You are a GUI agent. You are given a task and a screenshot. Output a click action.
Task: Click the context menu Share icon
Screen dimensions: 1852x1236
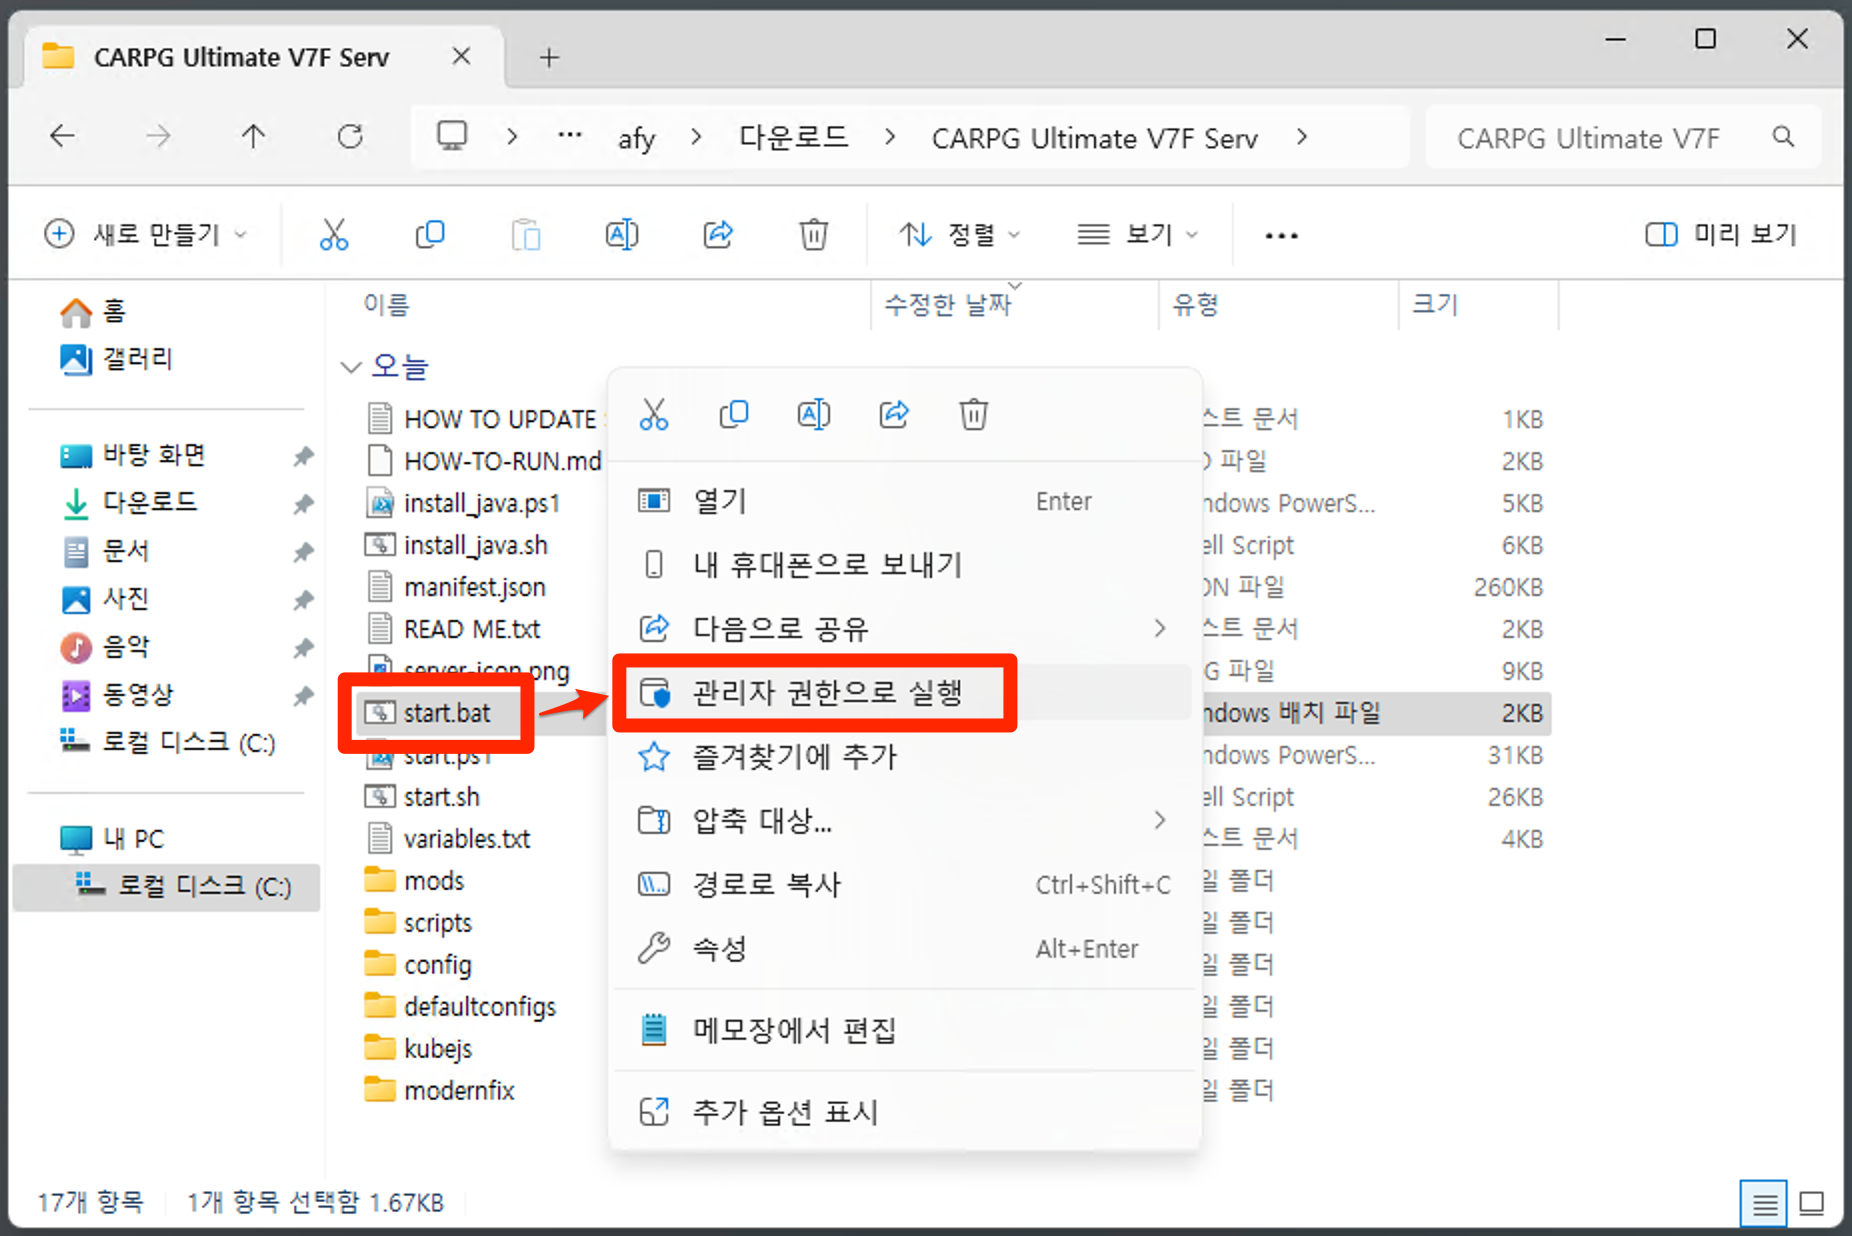click(894, 414)
